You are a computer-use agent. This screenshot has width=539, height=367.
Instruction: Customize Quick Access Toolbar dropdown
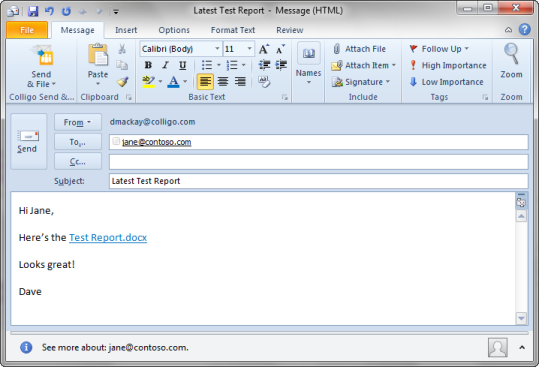[116, 12]
